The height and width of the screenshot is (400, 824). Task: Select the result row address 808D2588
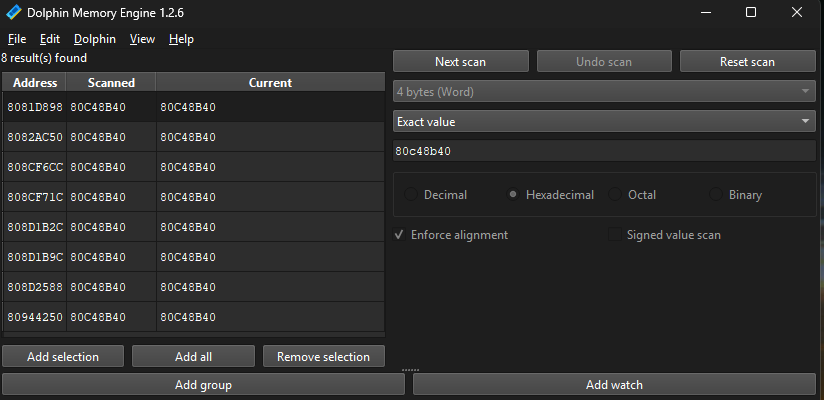click(x=35, y=287)
